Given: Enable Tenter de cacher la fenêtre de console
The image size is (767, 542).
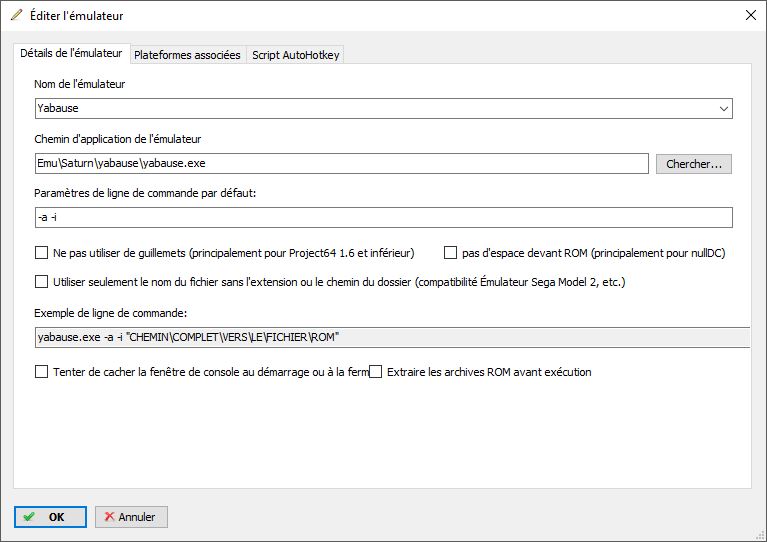Looking at the screenshot, I should (x=42, y=372).
